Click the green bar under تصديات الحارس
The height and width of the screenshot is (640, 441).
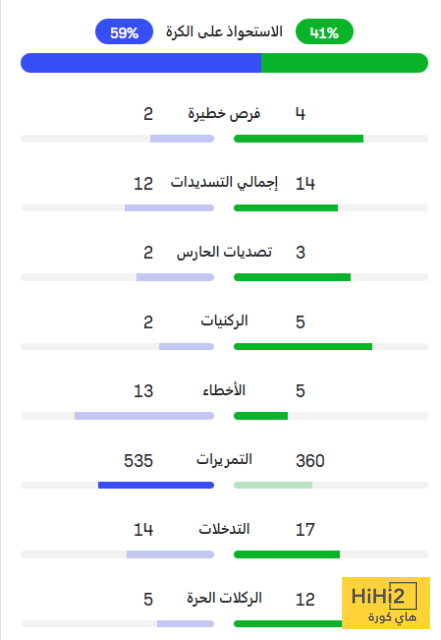[292, 277]
